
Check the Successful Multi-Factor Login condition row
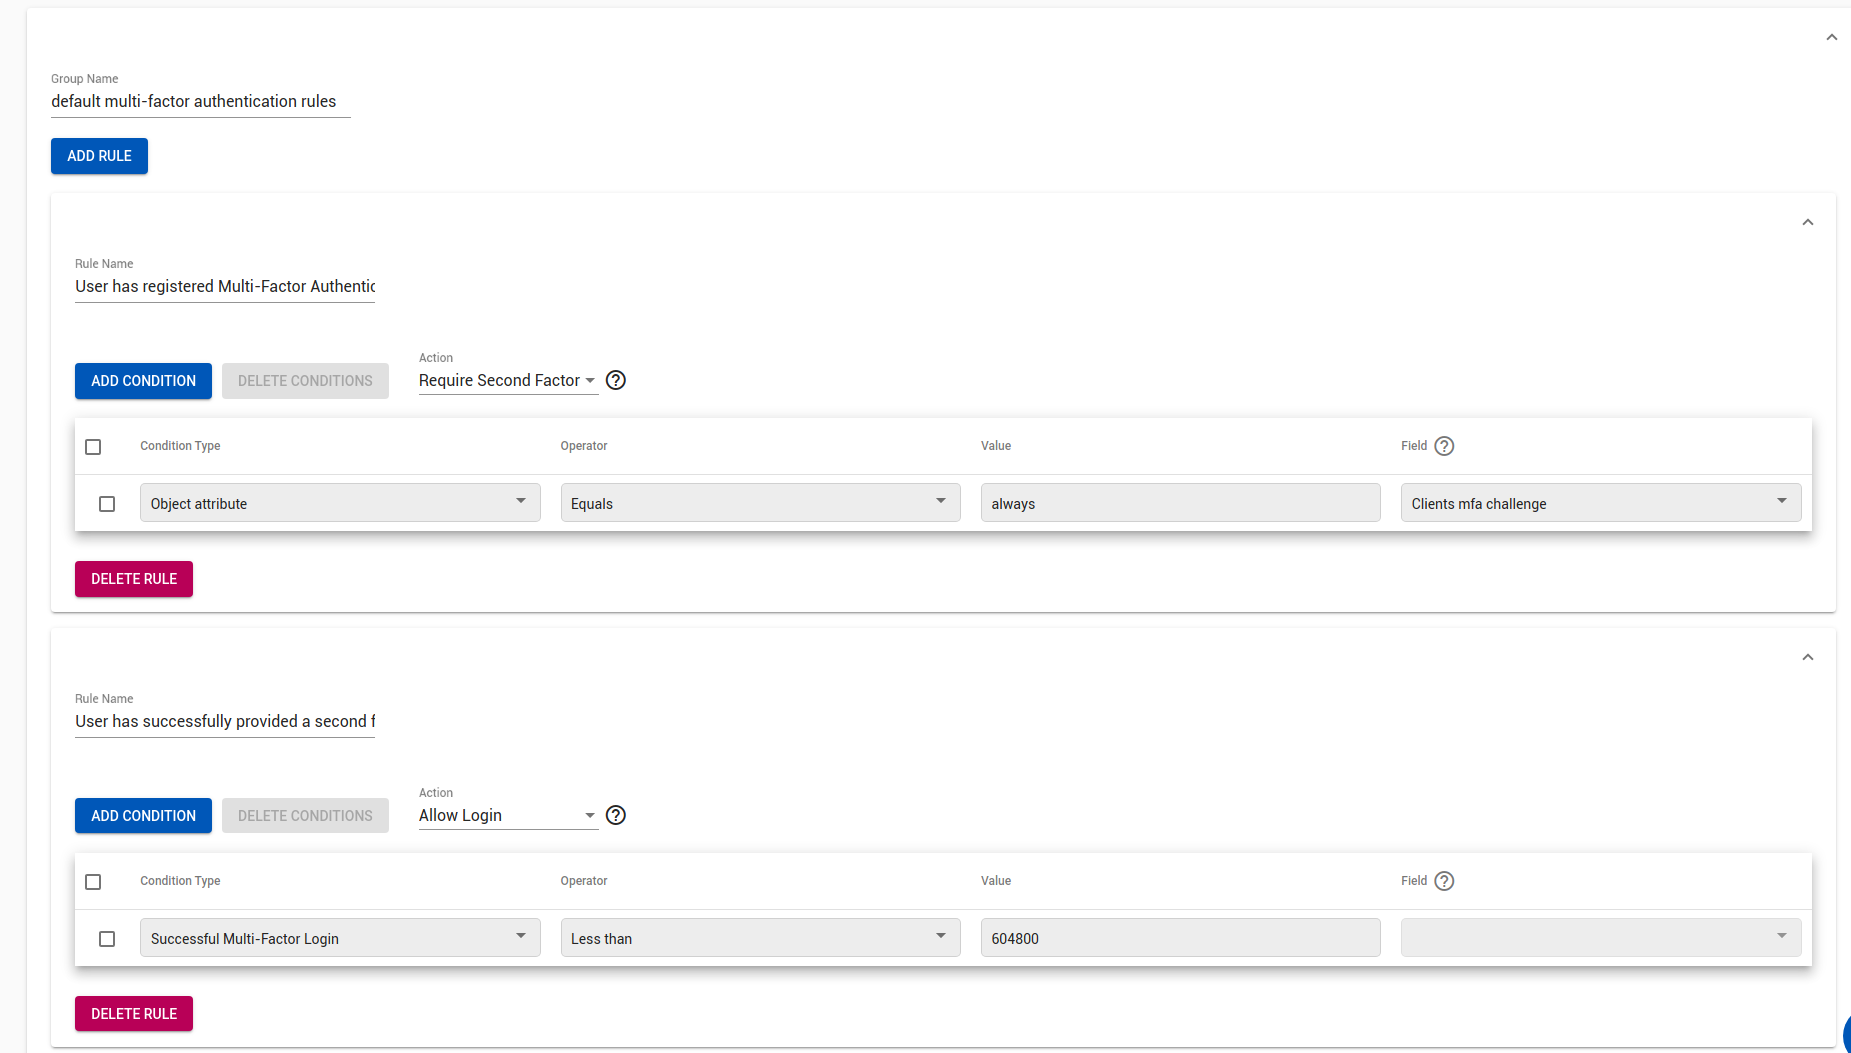[107, 939]
